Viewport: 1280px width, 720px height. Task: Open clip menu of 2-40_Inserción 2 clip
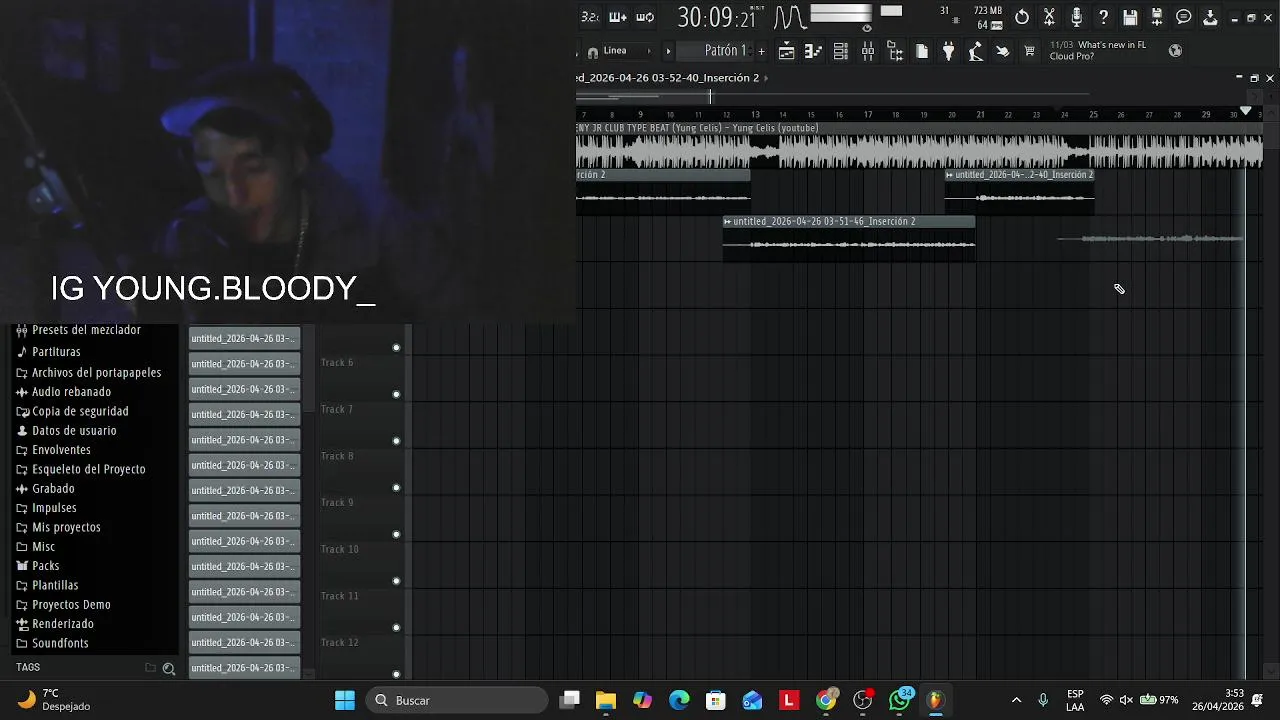coord(950,175)
